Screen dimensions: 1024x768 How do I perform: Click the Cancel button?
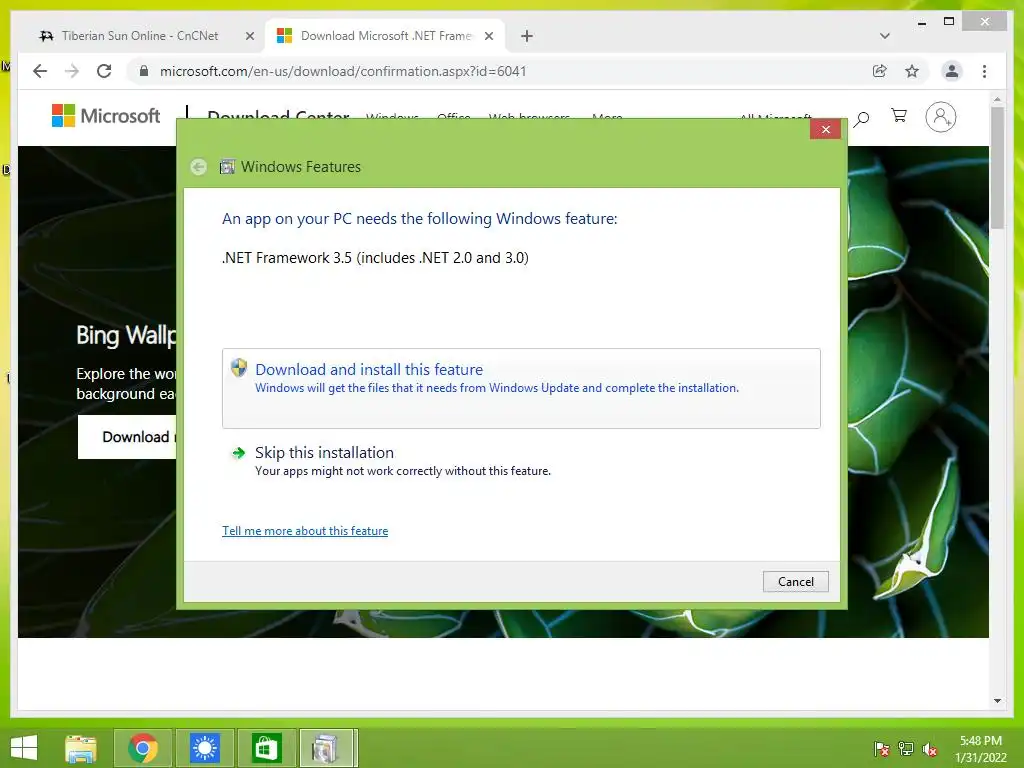tap(795, 581)
